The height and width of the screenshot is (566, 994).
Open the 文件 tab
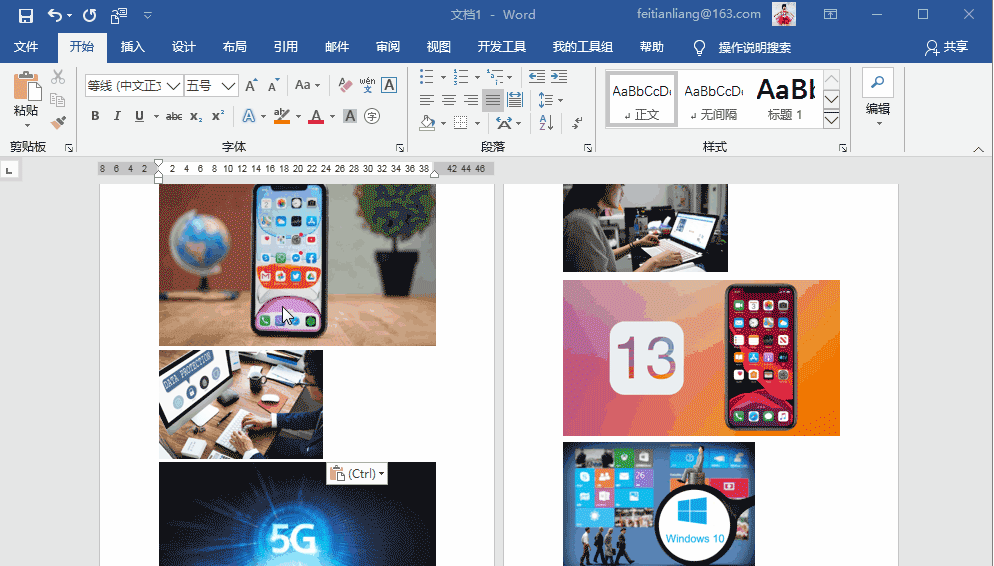26,47
